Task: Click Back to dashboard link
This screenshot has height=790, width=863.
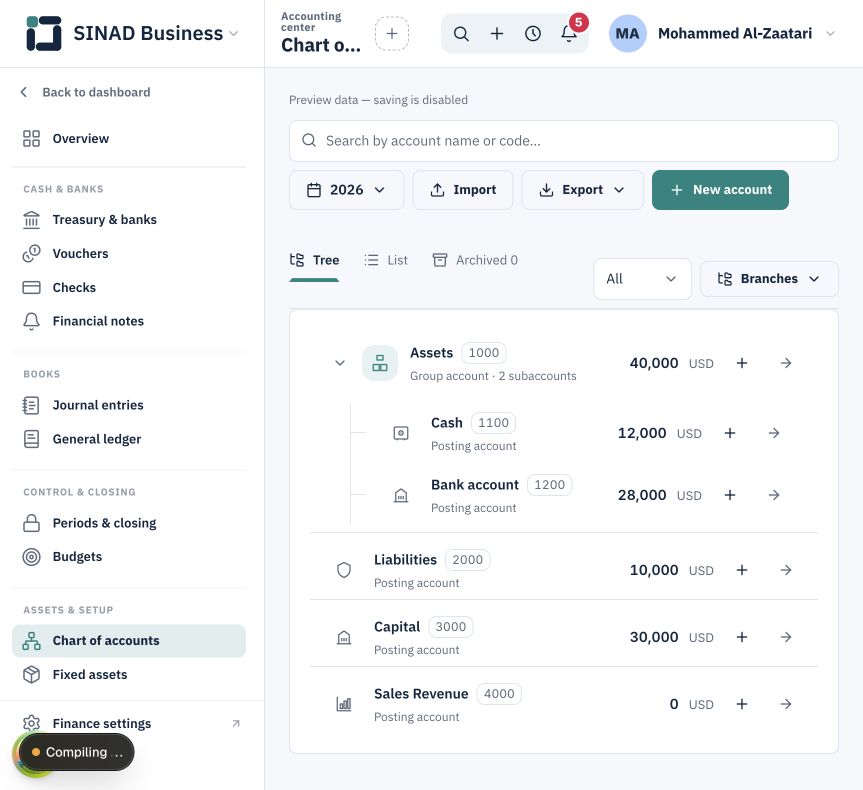Action: tap(85, 92)
